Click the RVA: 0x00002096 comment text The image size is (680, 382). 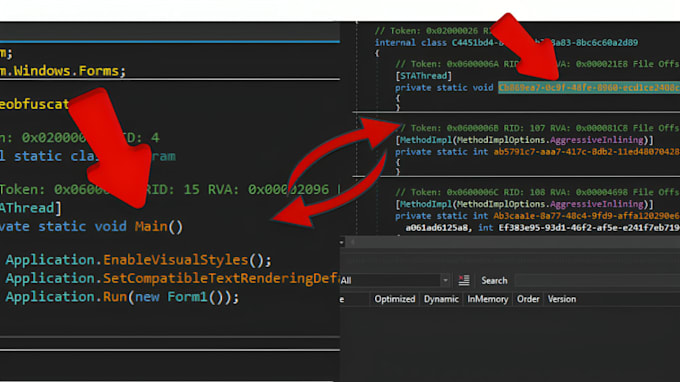click(x=268, y=189)
